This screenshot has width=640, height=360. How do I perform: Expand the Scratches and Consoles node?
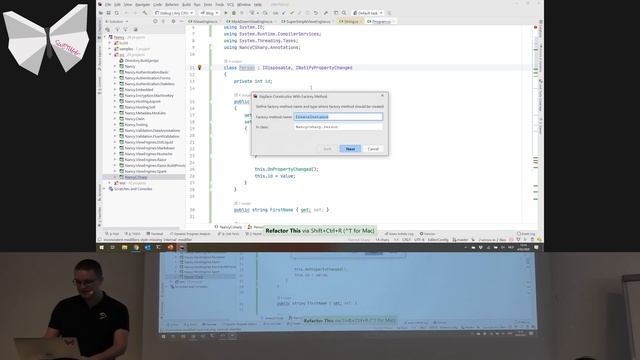point(105,189)
